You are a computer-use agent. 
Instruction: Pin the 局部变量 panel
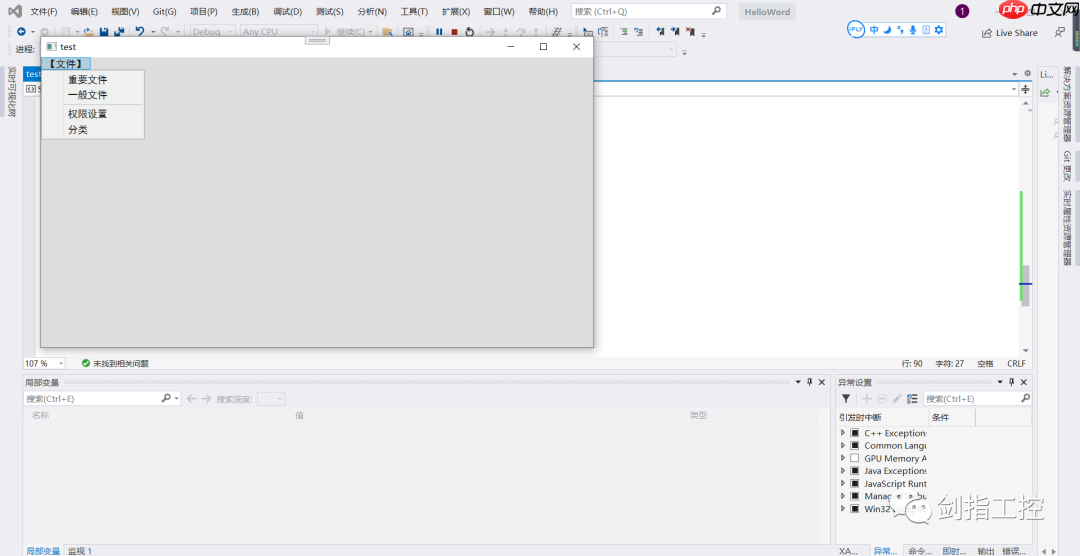[x=810, y=382]
